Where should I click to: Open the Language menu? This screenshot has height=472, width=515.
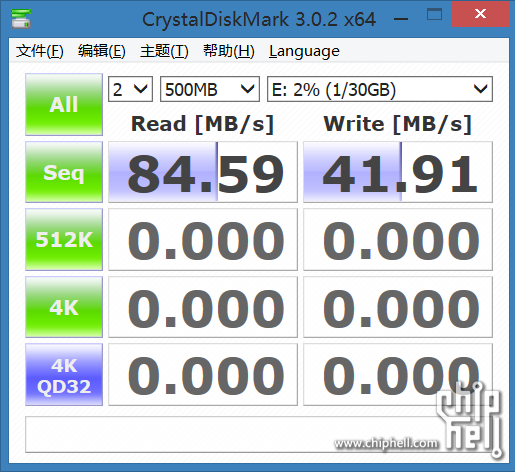(x=304, y=51)
